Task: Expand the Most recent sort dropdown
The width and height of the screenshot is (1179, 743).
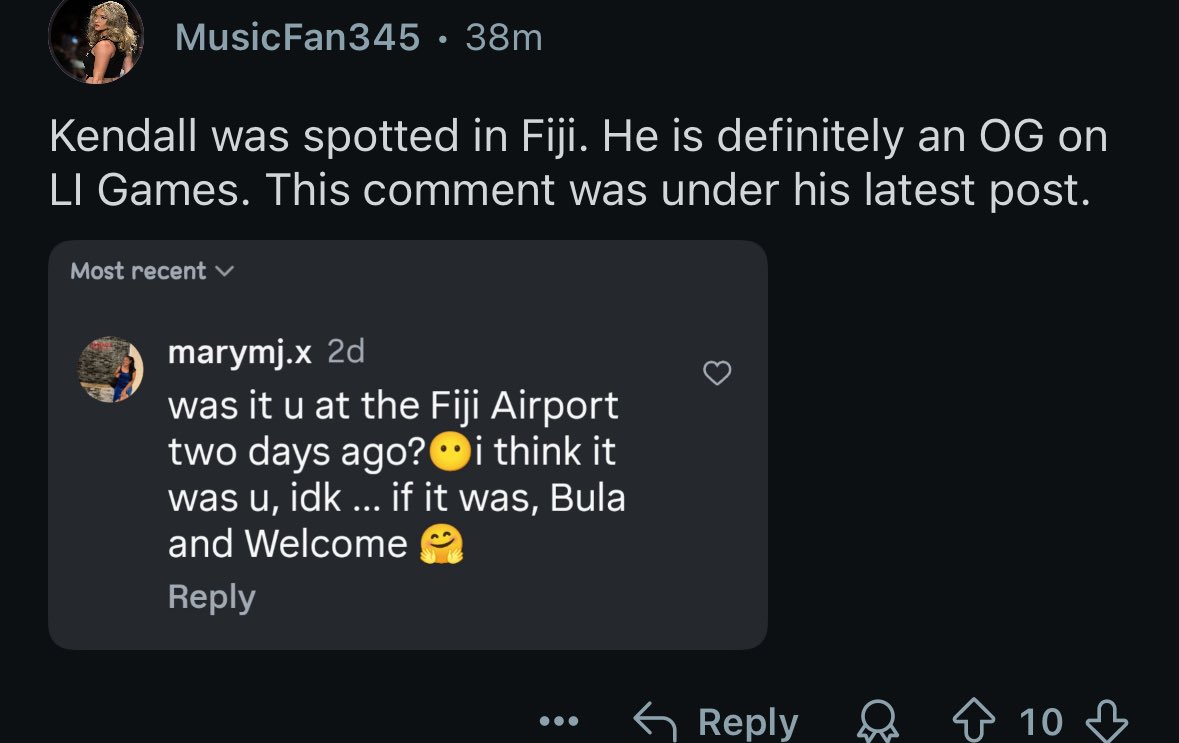Action: point(152,271)
